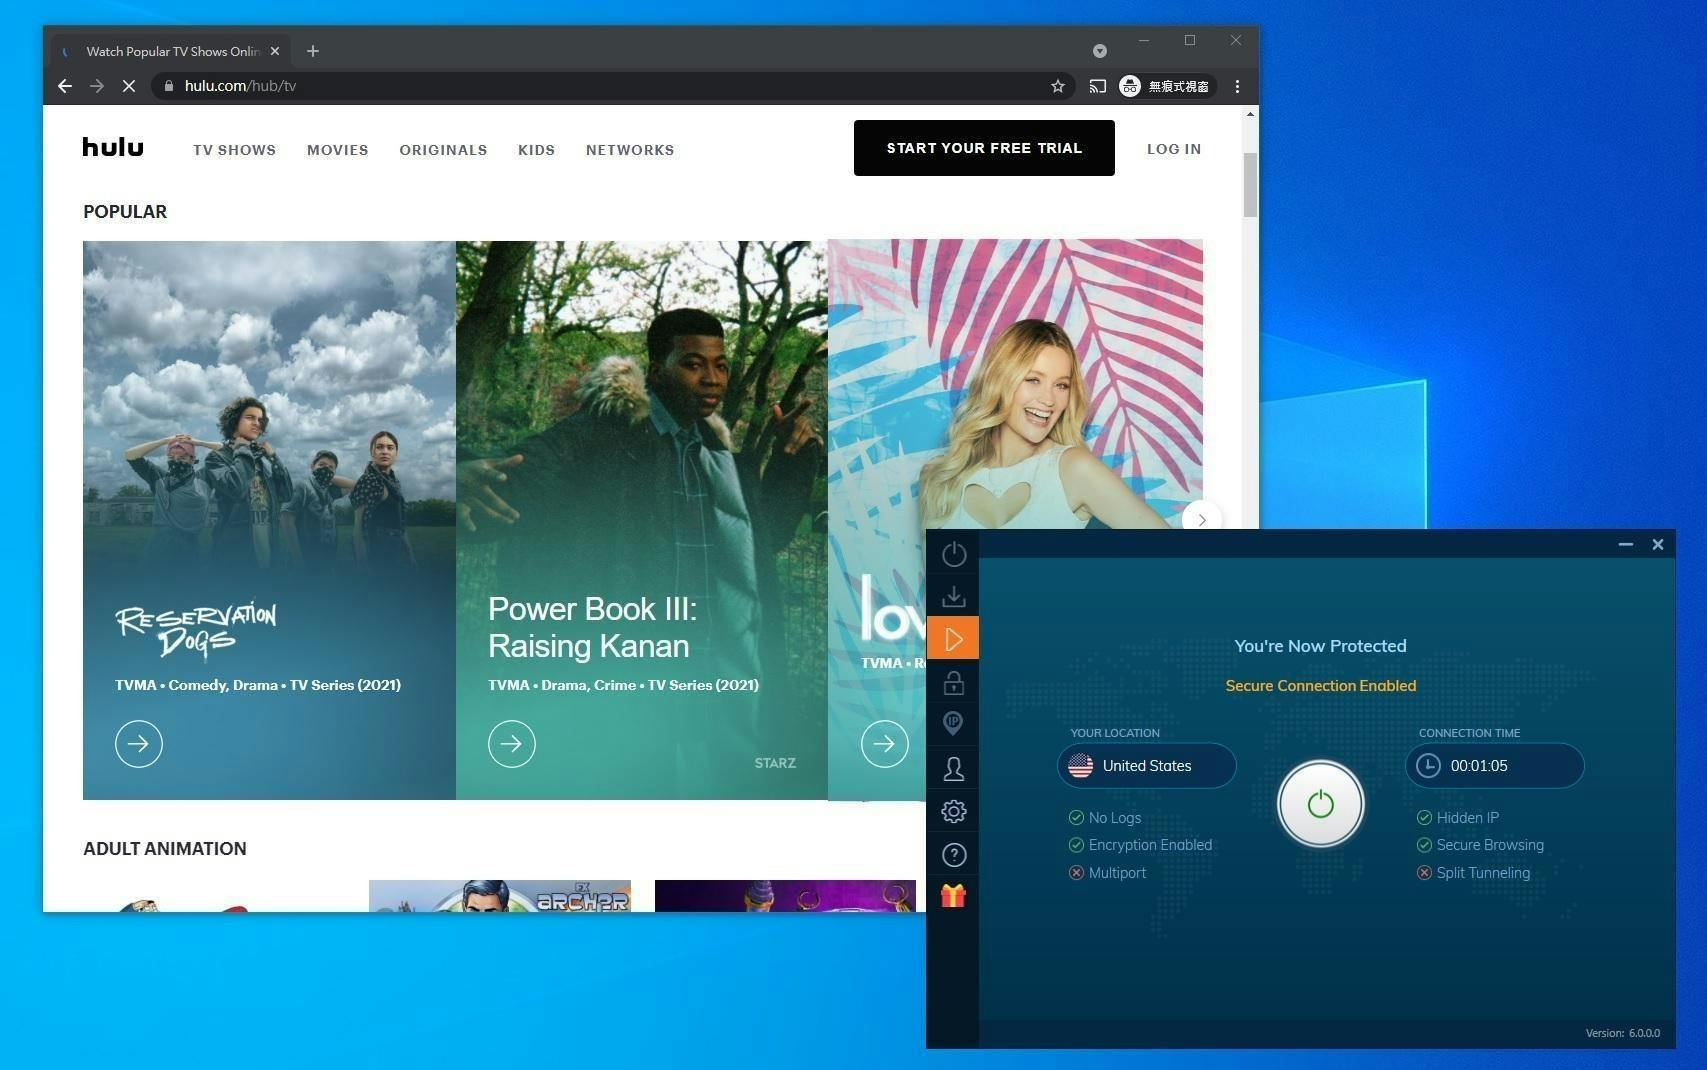
Task: Click START YOUR FREE TRIAL button
Action: [984, 148]
